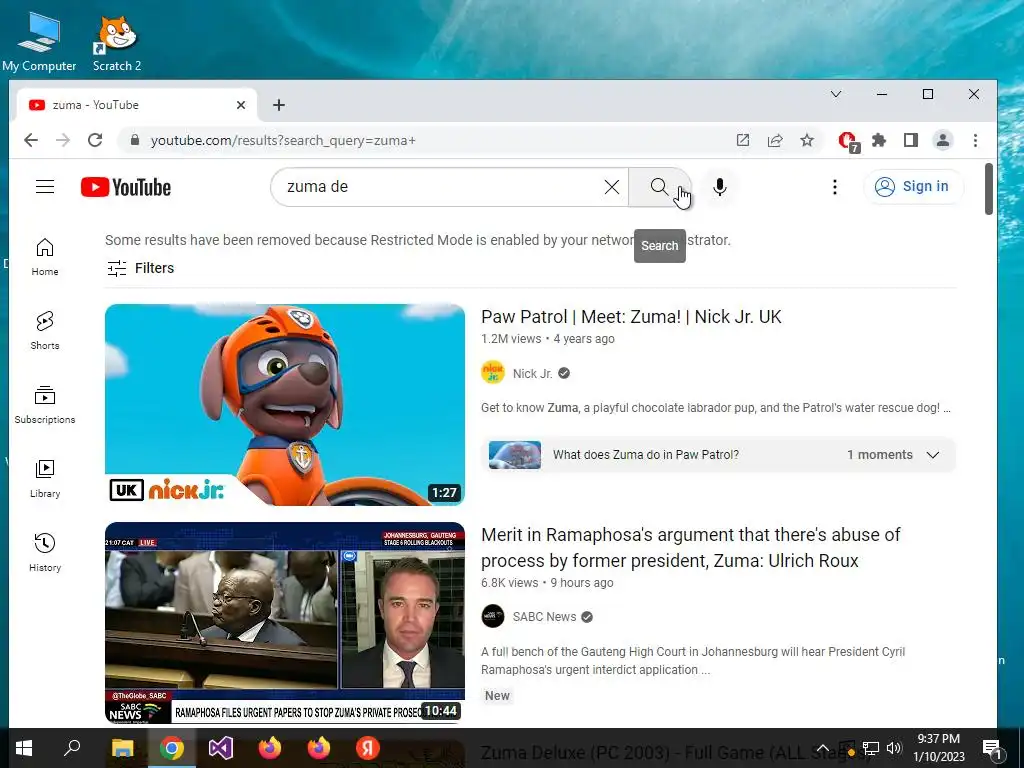Select the My Computer desktop icon

coord(39,43)
